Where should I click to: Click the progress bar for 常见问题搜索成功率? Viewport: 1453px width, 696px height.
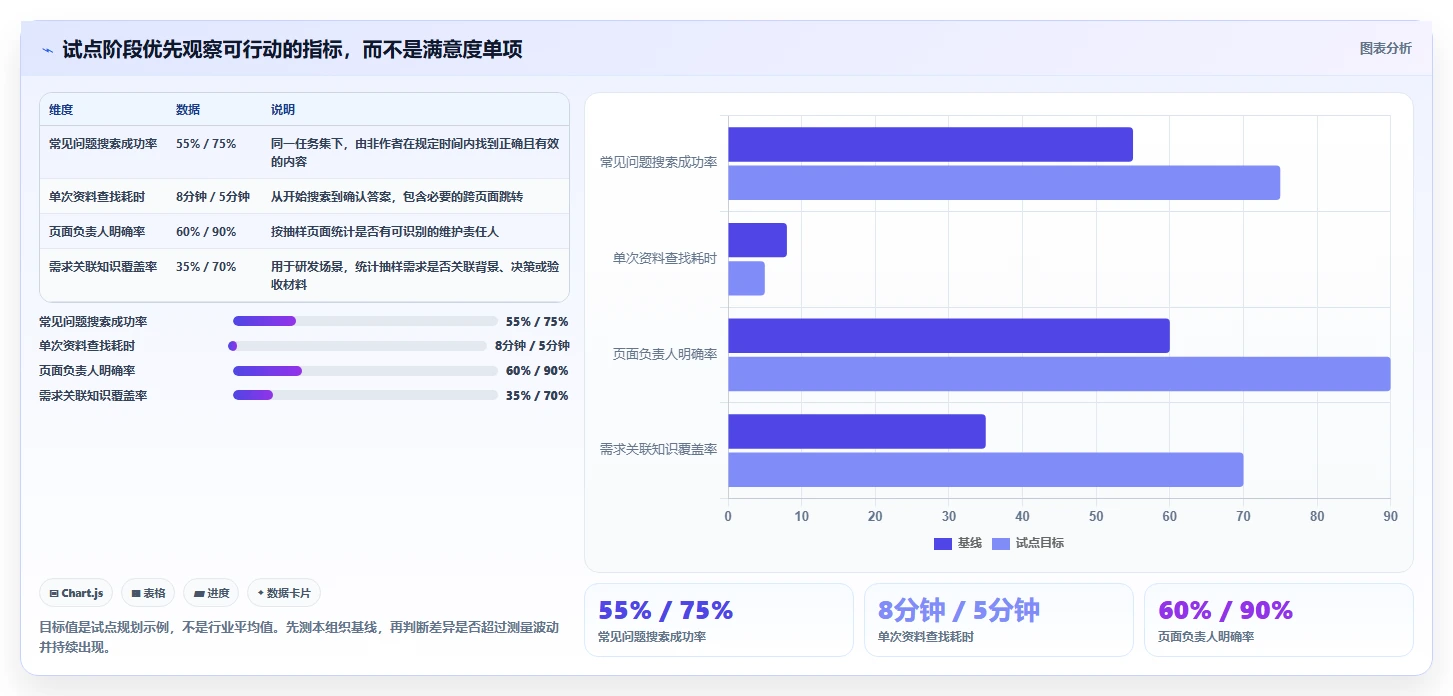point(365,321)
